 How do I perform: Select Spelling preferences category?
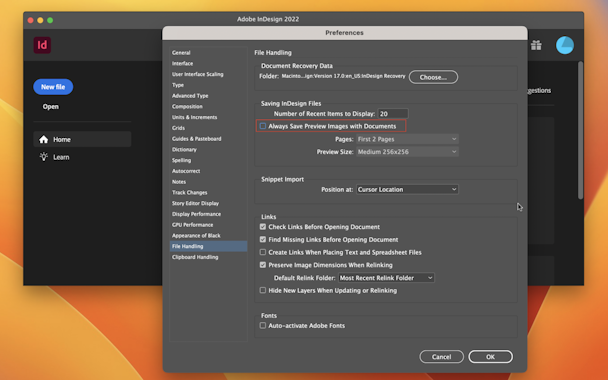coord(181,160)
